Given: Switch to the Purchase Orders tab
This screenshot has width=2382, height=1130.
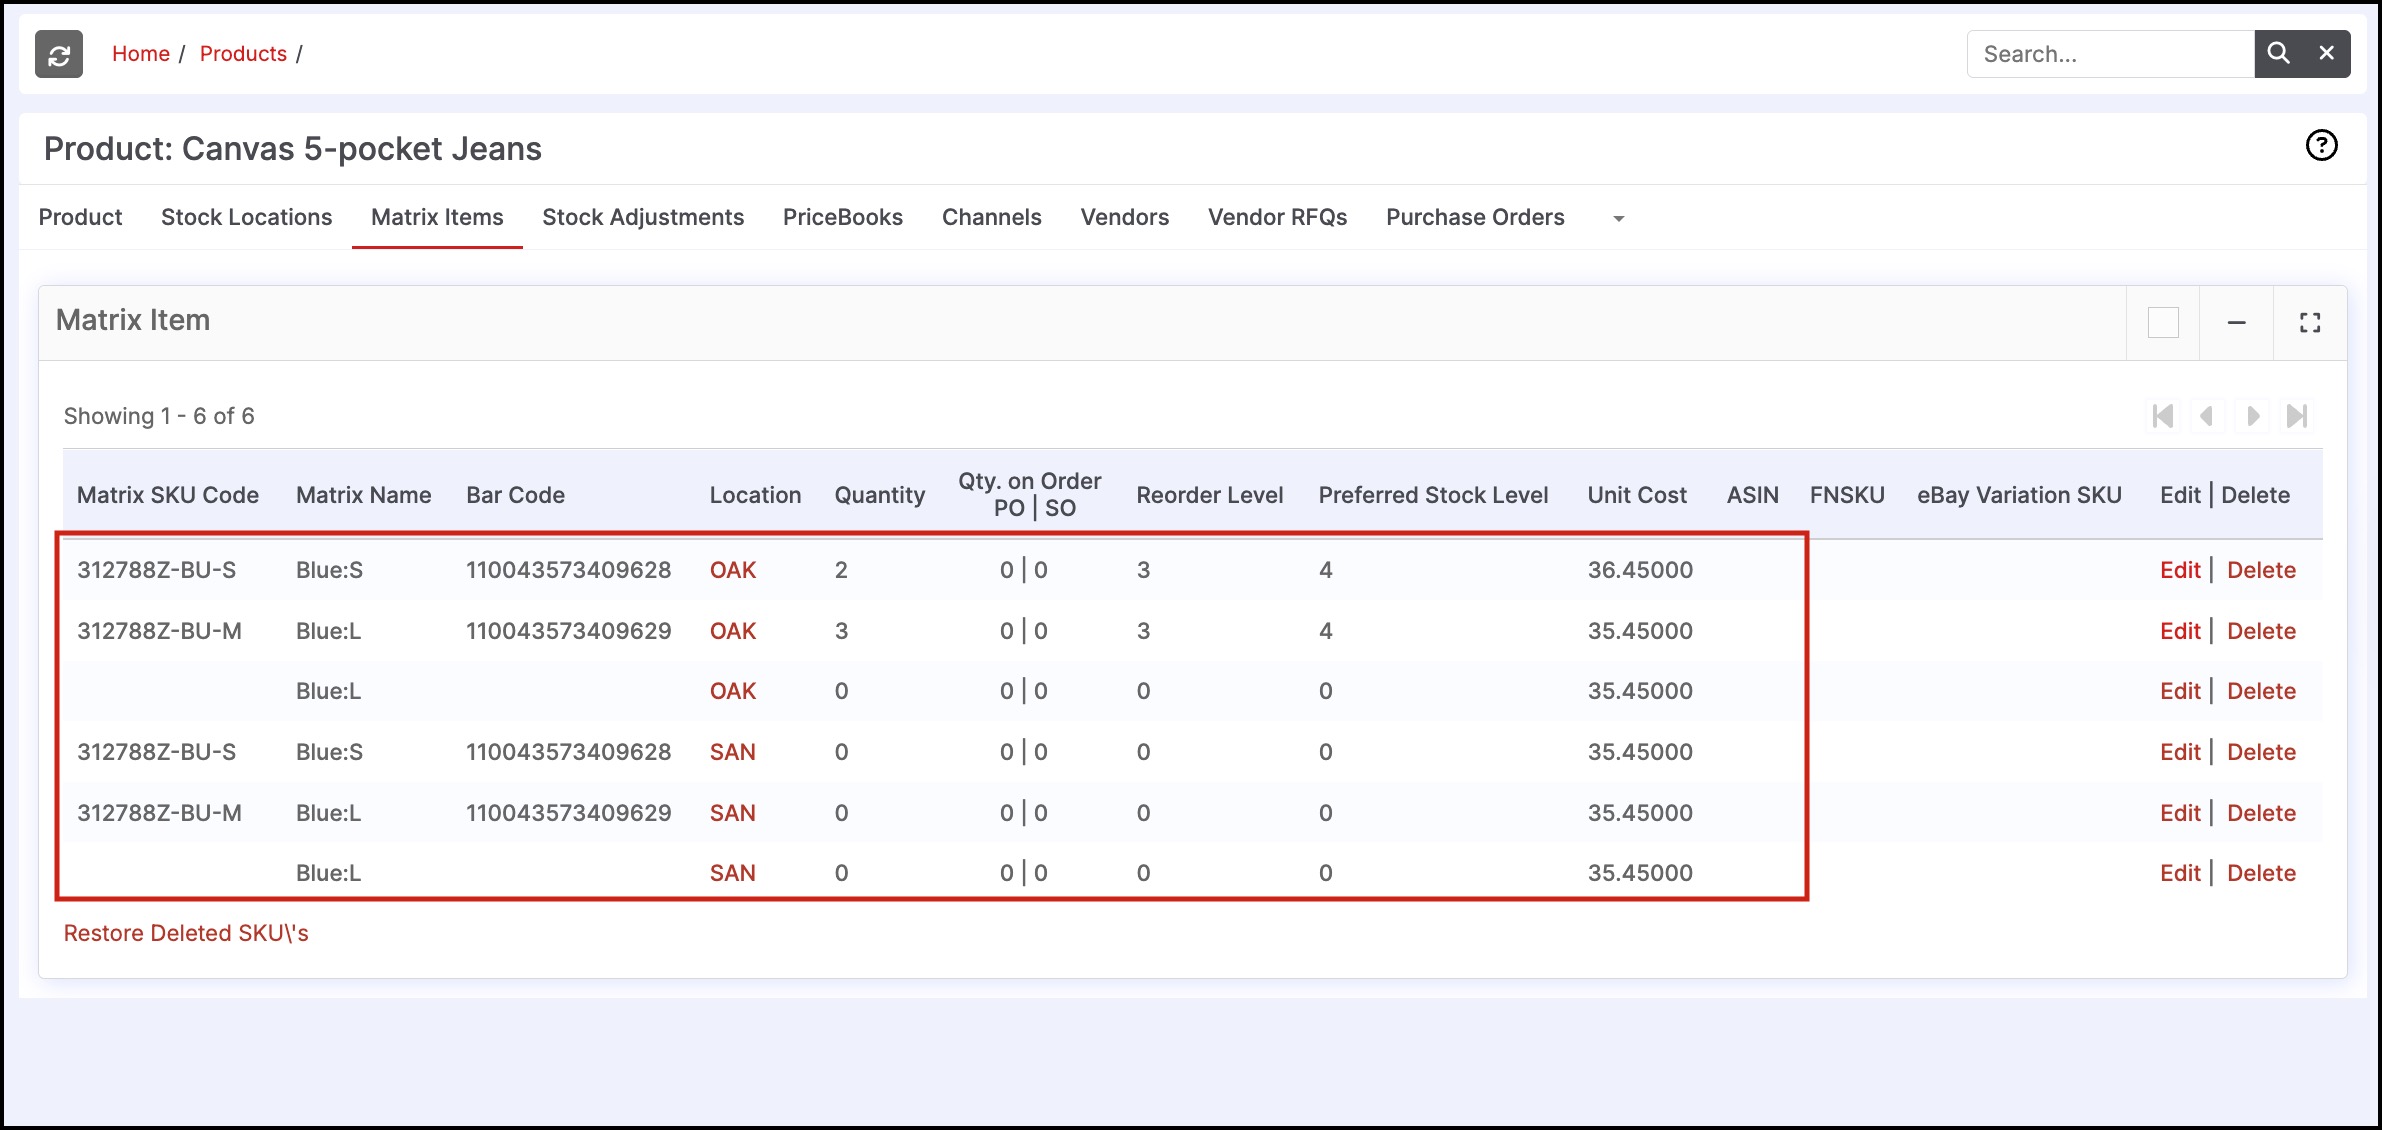Looking at the screenshot, I should (x=1475, y=217).
